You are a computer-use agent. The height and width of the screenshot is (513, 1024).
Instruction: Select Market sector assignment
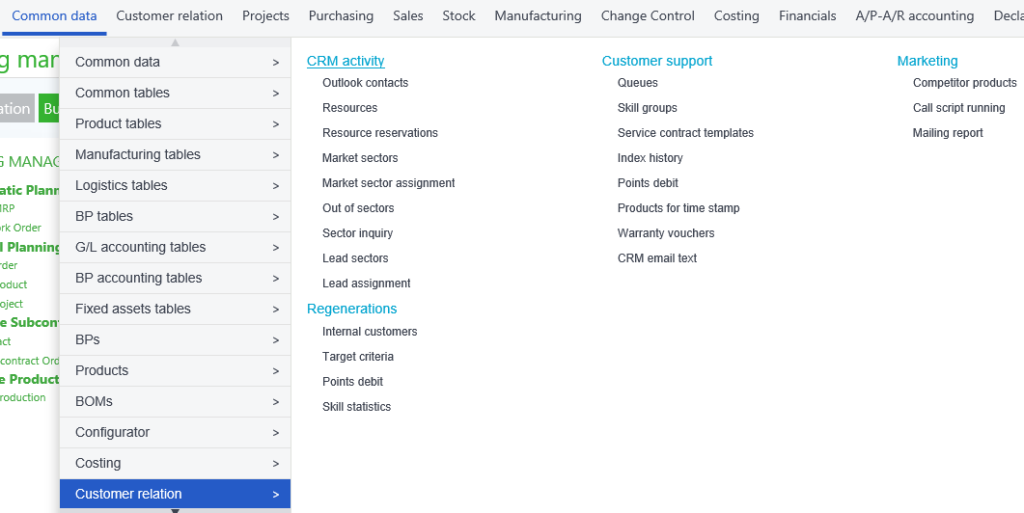click(388, 183)
